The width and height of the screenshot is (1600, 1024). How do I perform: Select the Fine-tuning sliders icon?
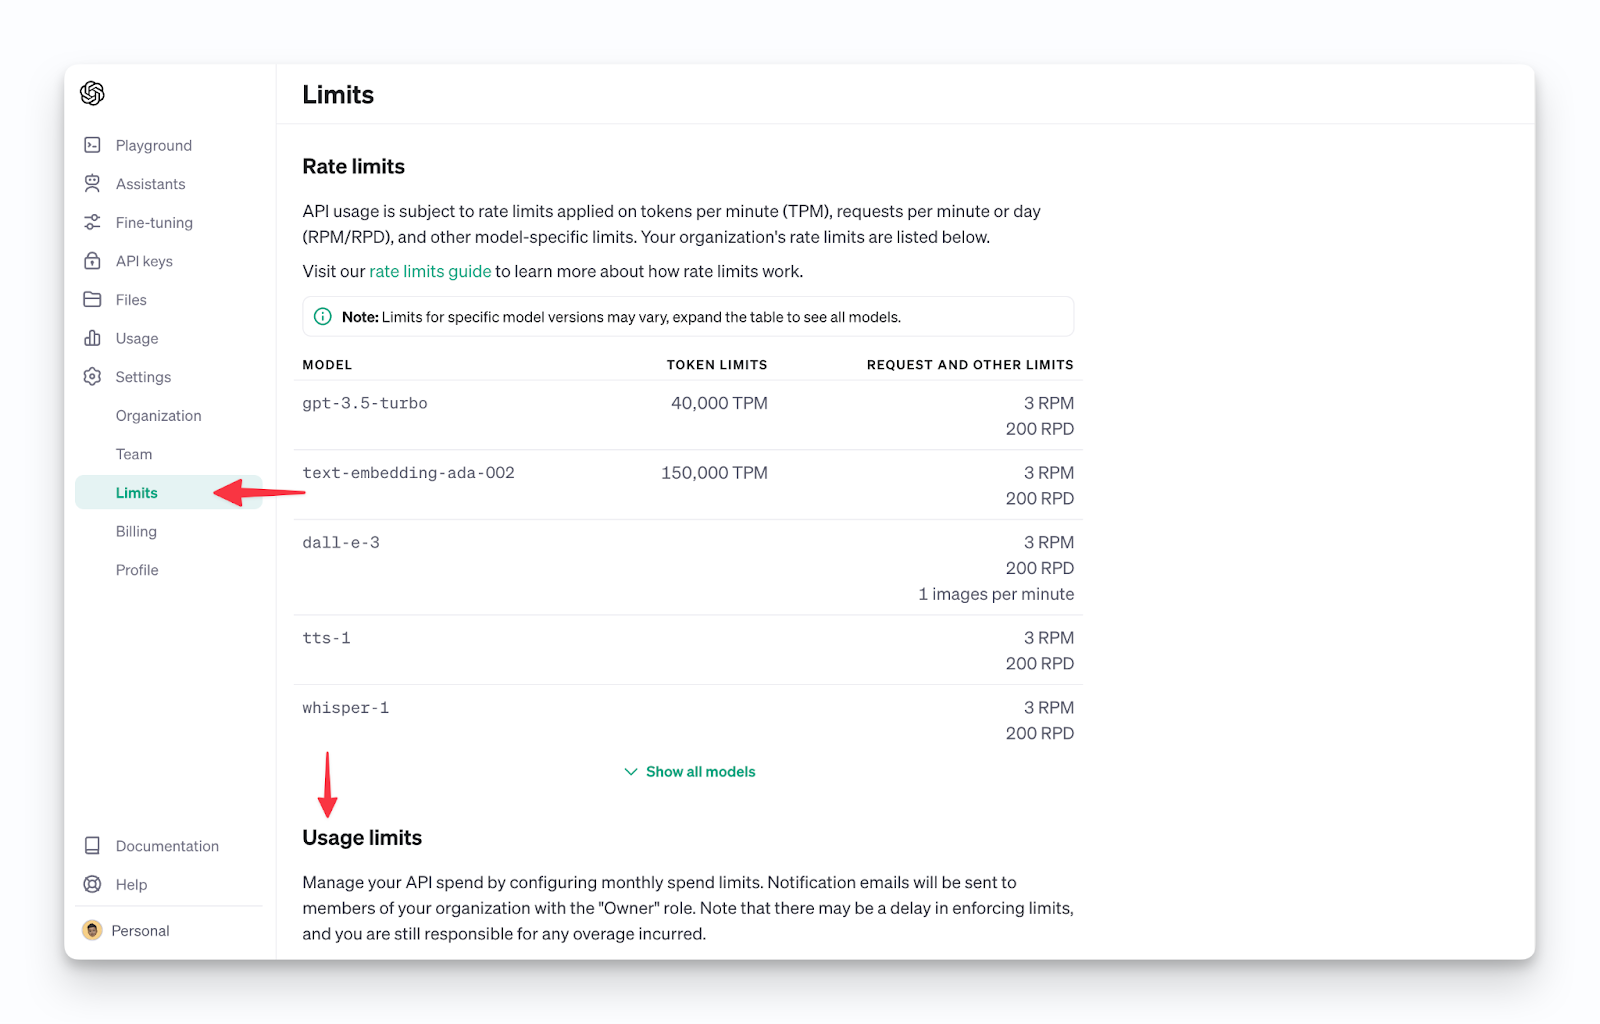92,222
